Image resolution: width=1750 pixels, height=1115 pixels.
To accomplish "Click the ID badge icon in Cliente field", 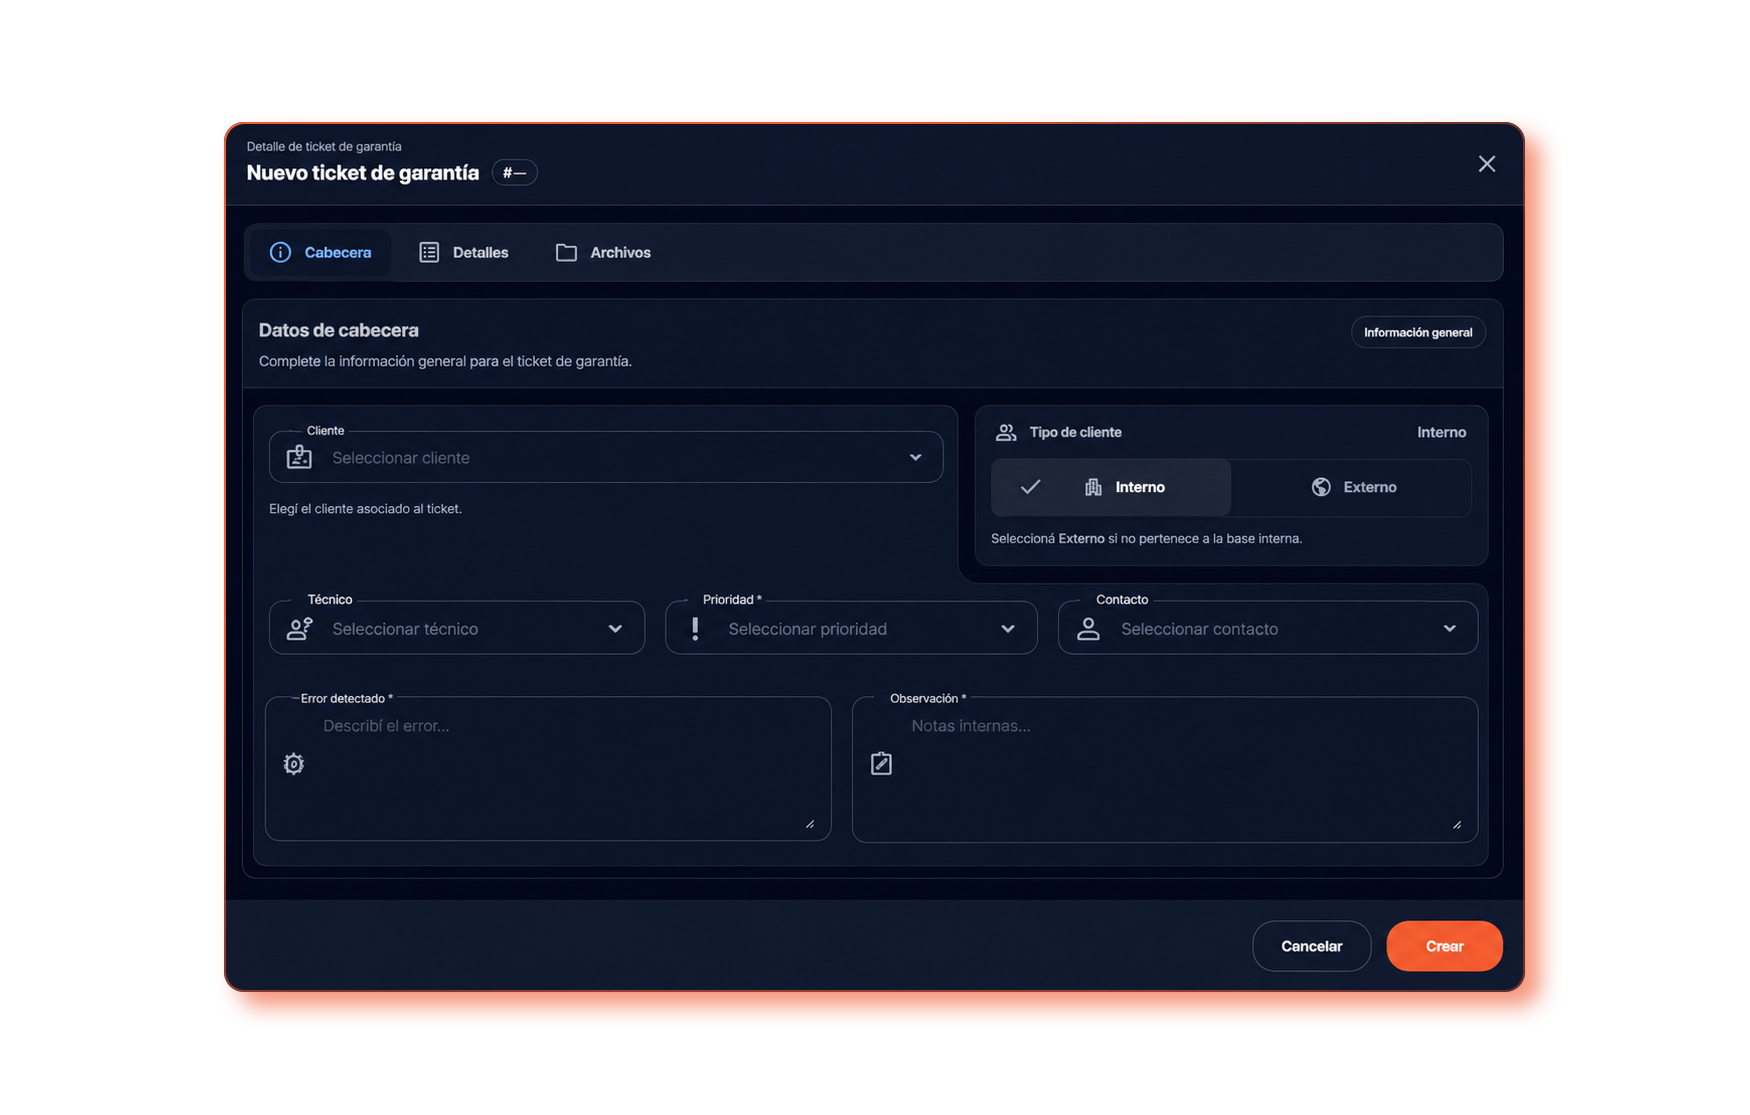I will 299,457.
